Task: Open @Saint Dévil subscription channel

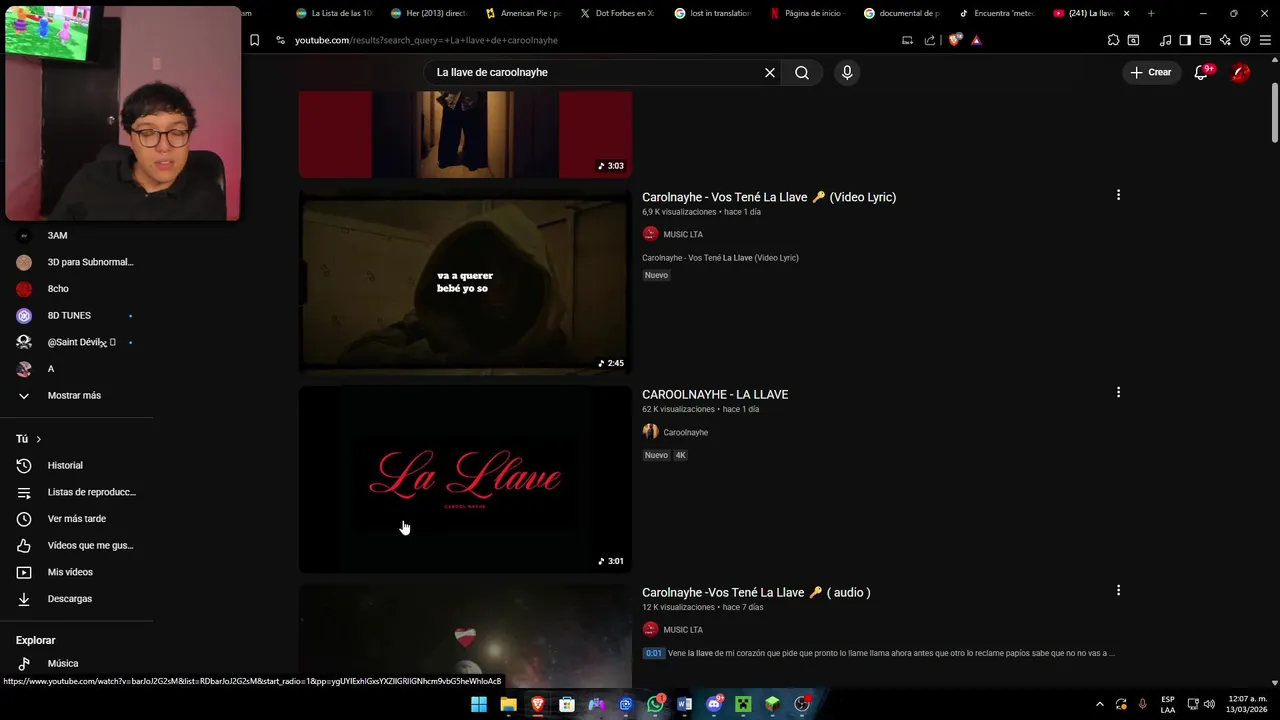Action: point(80,342)
